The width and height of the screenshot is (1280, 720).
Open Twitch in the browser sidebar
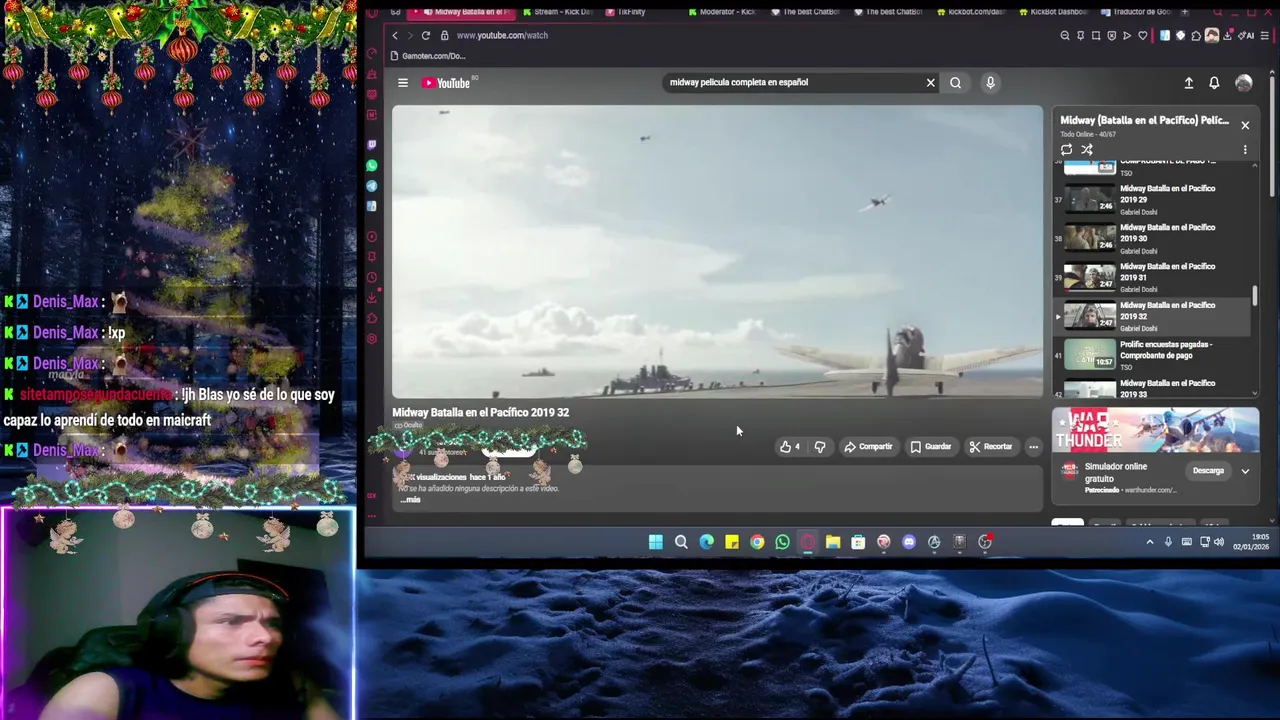click(372, 145)
